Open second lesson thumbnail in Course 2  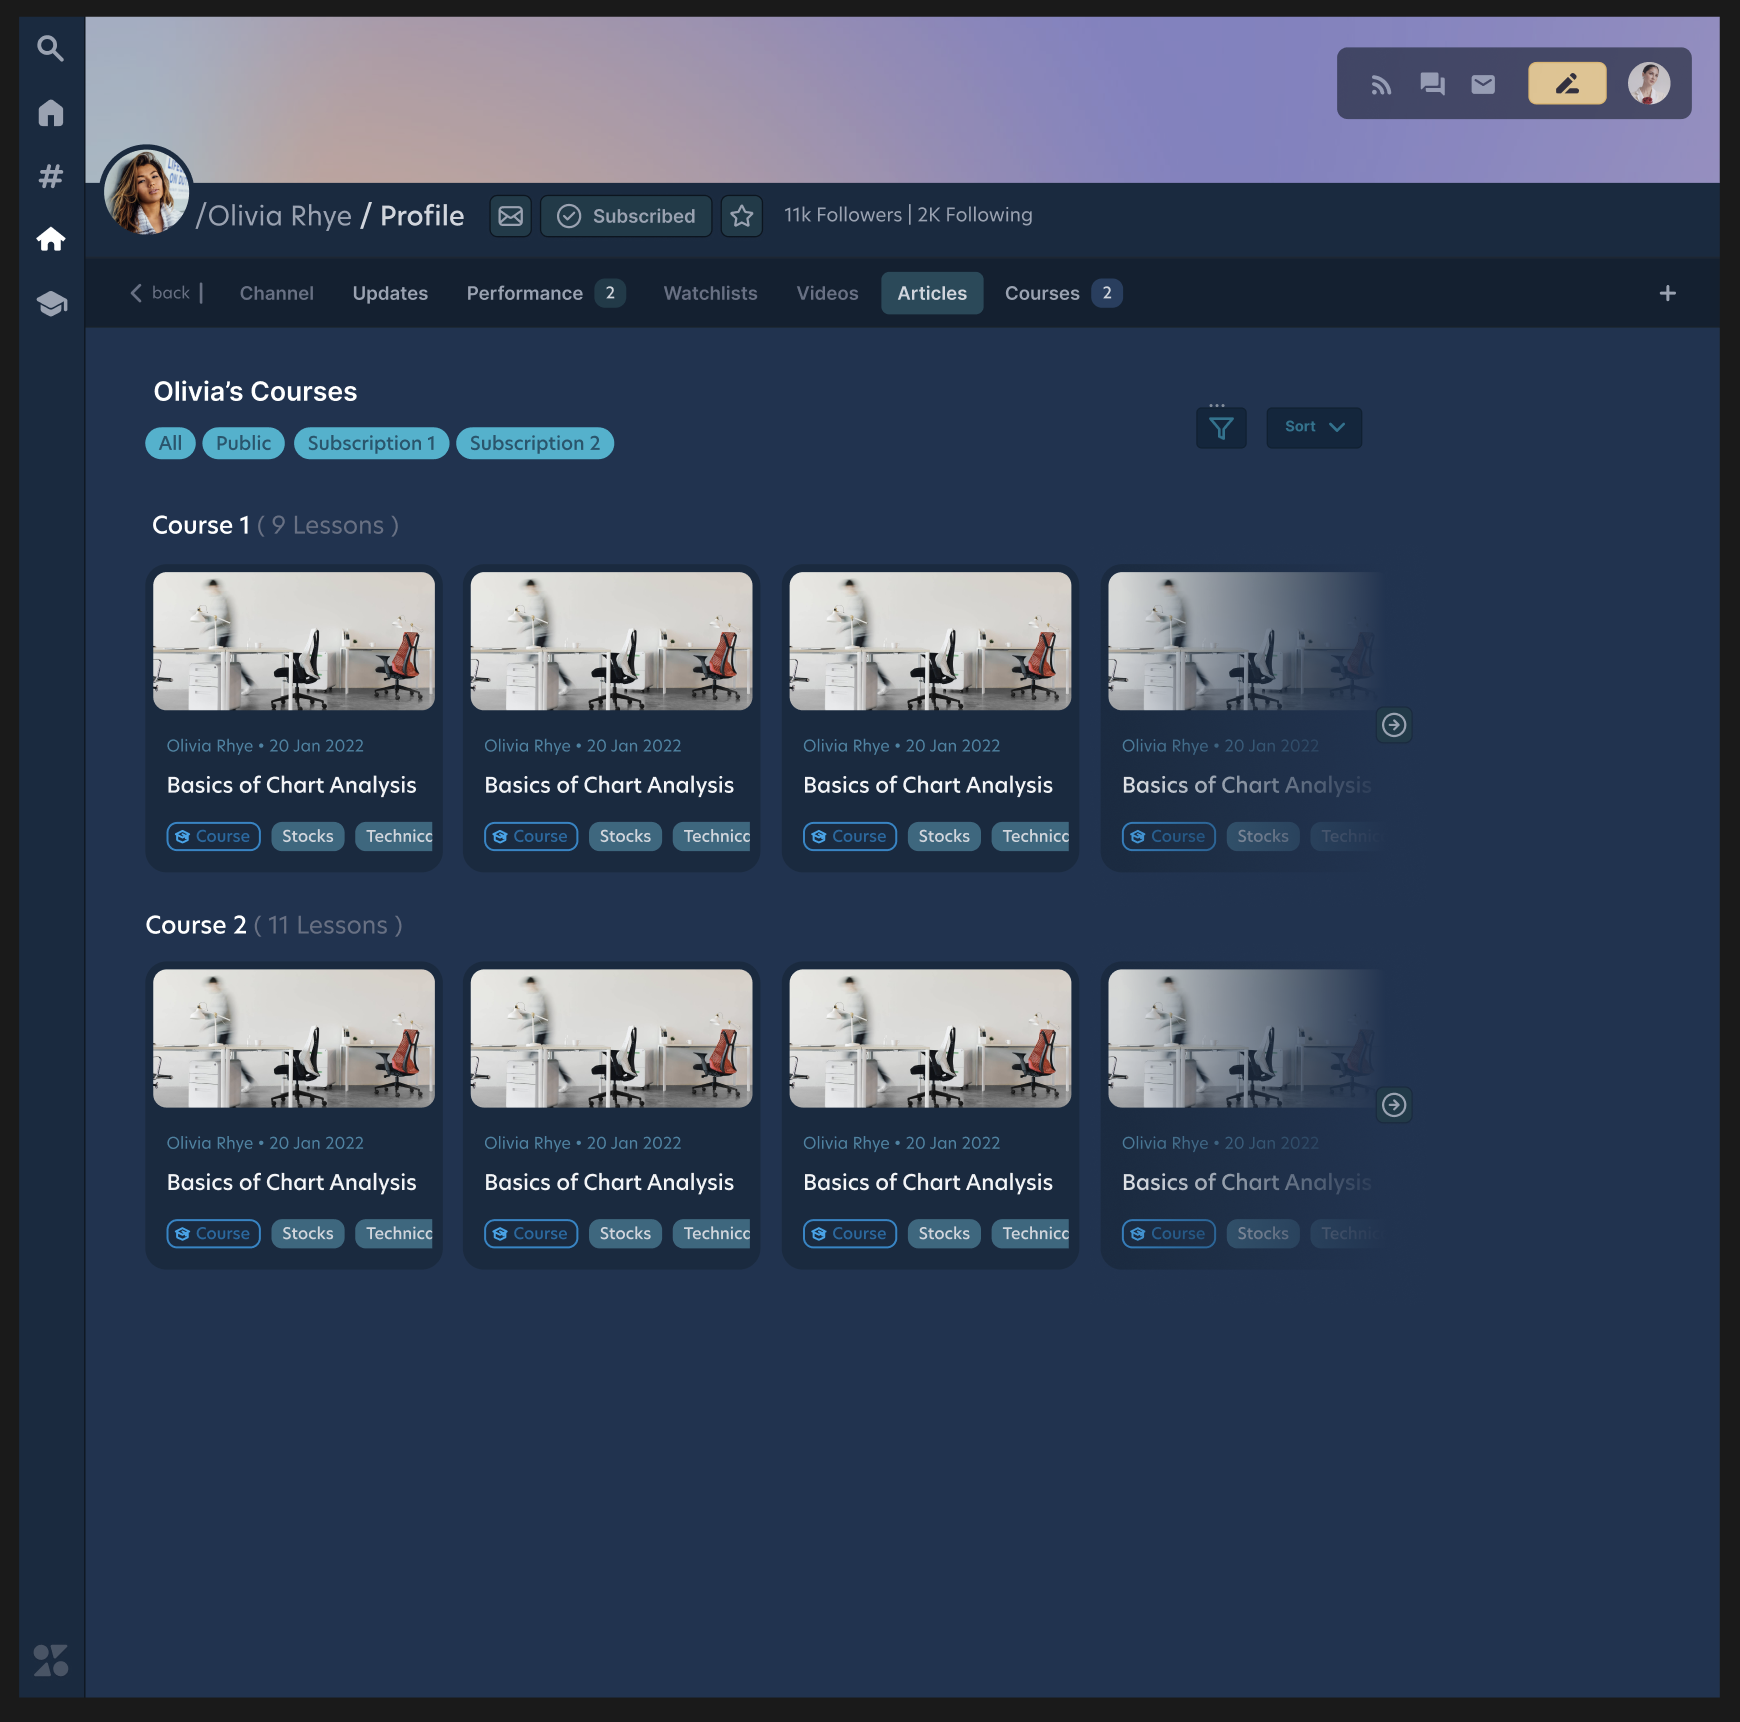tap(611, 1038)
